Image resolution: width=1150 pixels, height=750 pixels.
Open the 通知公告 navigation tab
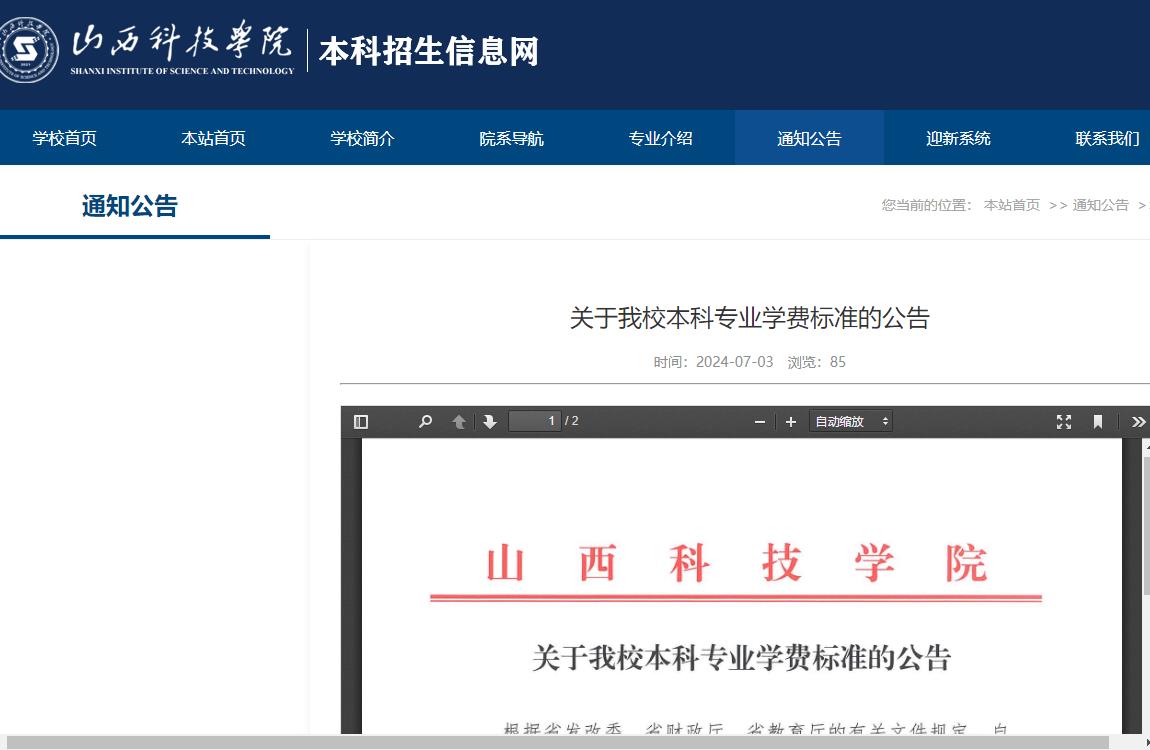[808, 138]
